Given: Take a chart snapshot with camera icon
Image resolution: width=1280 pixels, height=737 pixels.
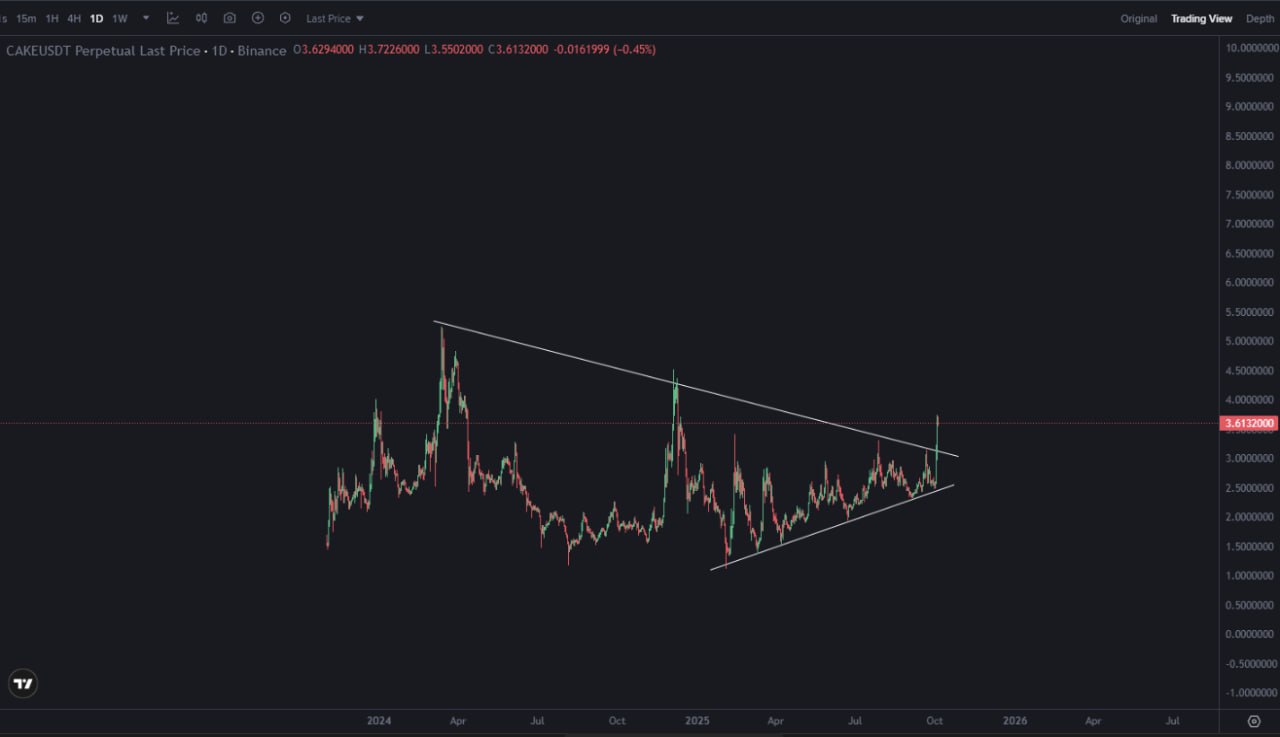Looking at the screenshot, I should (x=230, y=18).
